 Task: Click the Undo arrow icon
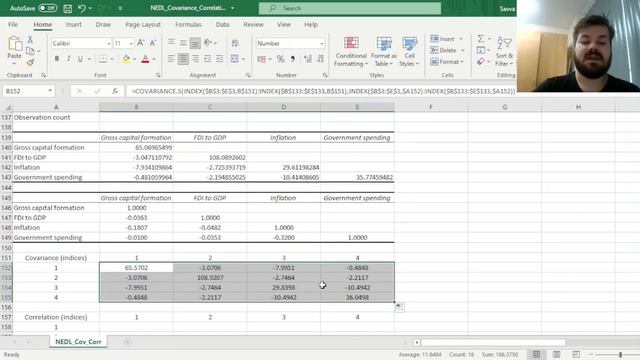[x=82, y=8]
